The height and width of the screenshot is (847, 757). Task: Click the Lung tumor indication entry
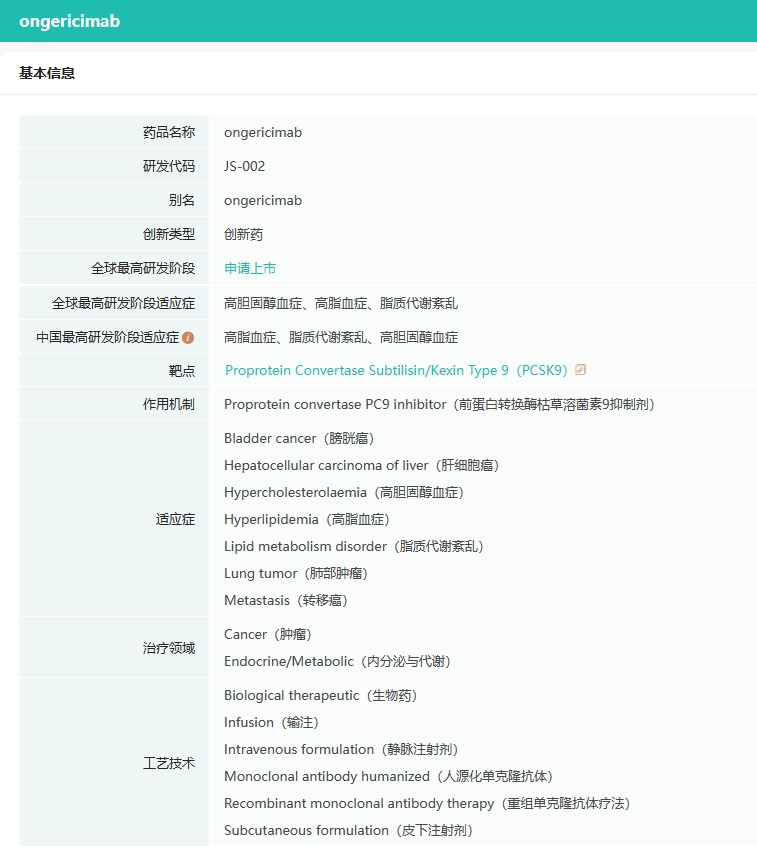click(295, 573)
